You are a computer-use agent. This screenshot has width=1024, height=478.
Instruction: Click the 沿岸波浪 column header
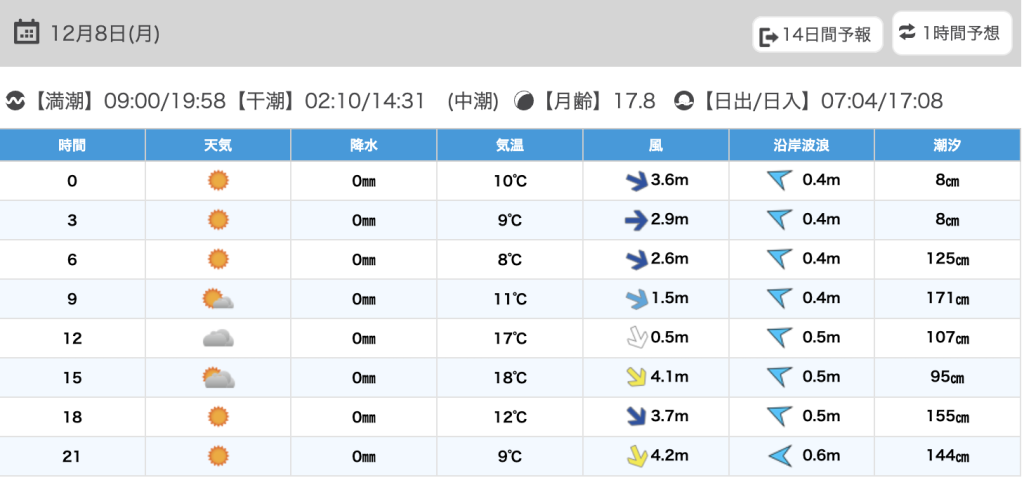point(802,145)
